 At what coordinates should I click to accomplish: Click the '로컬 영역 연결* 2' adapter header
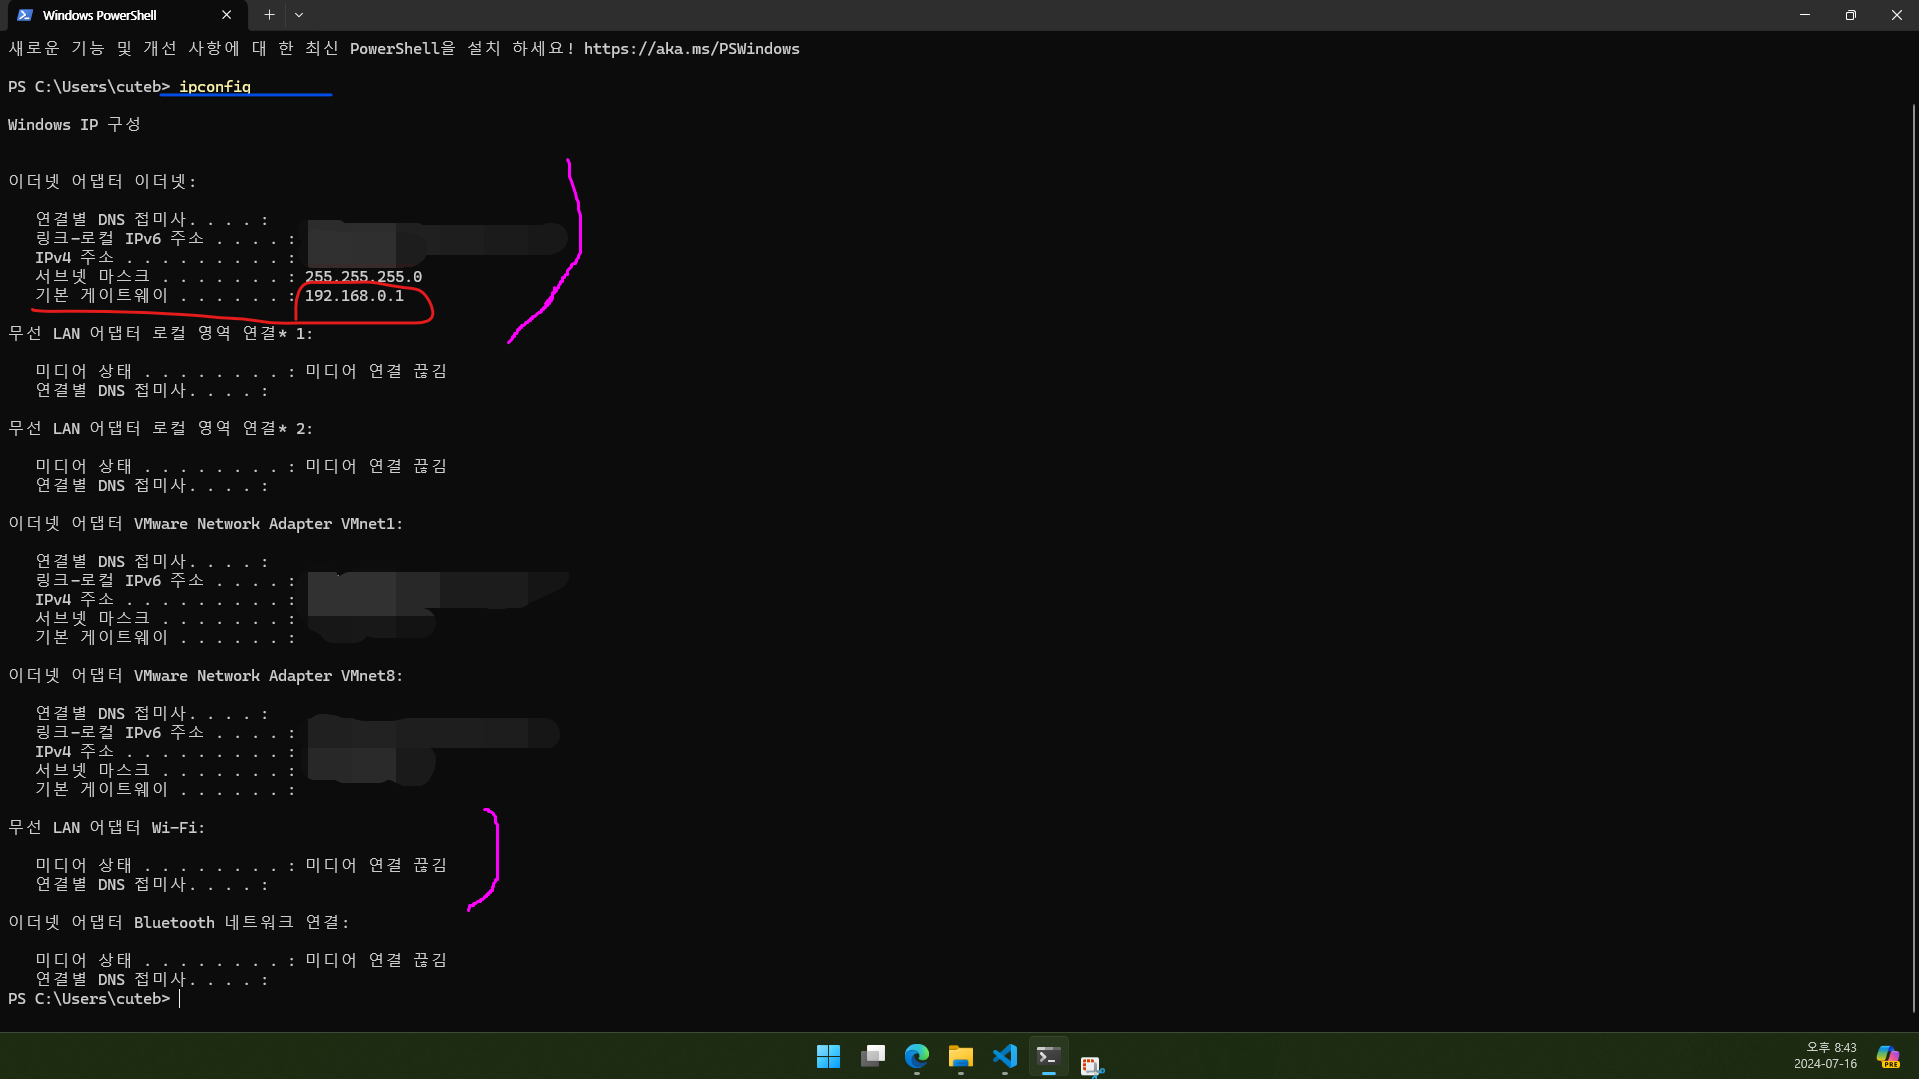tap(160, 429)
